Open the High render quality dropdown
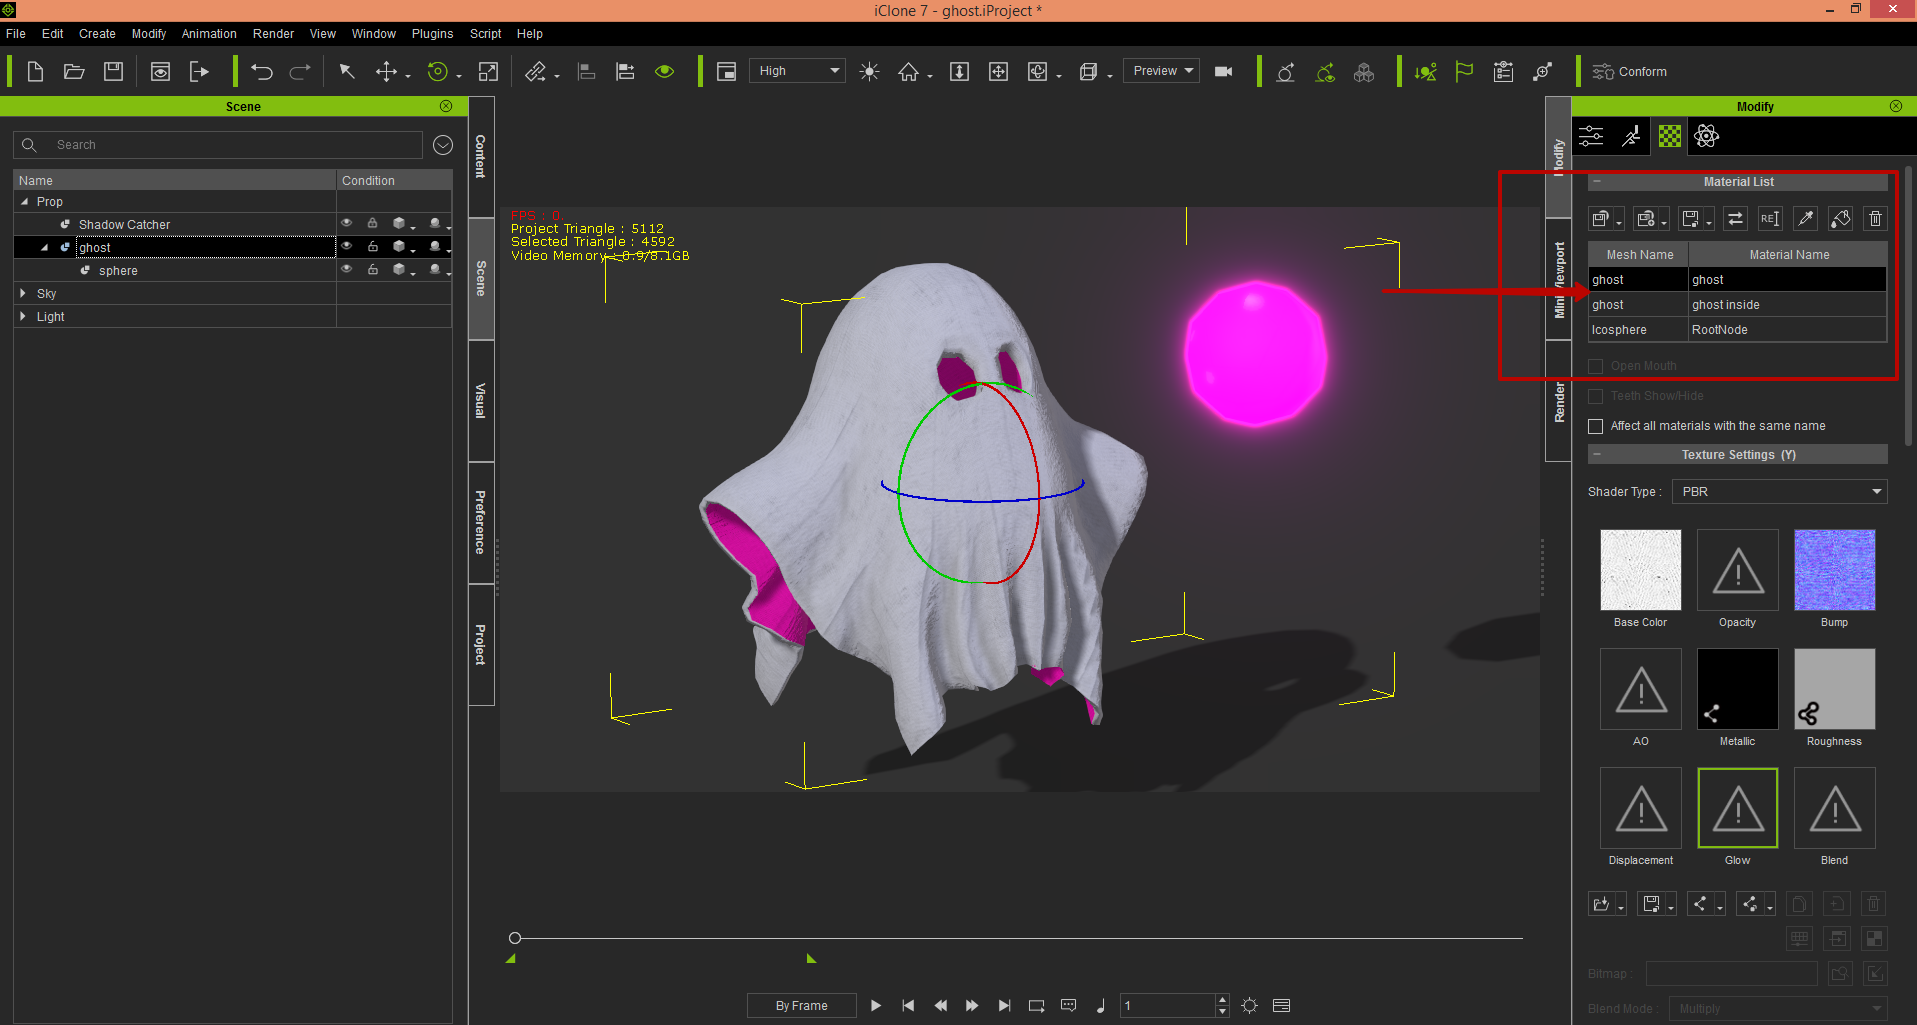1917x1025 pixels. click(x=797, y=71)
